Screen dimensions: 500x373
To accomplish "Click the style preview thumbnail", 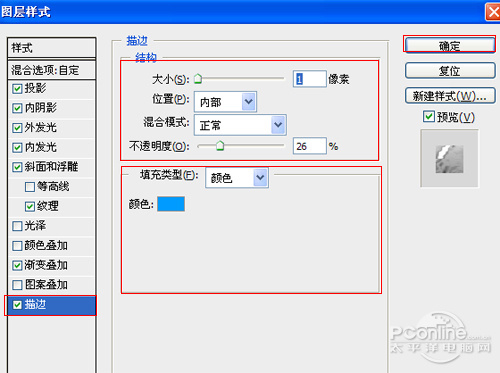I will coord(449,159).
